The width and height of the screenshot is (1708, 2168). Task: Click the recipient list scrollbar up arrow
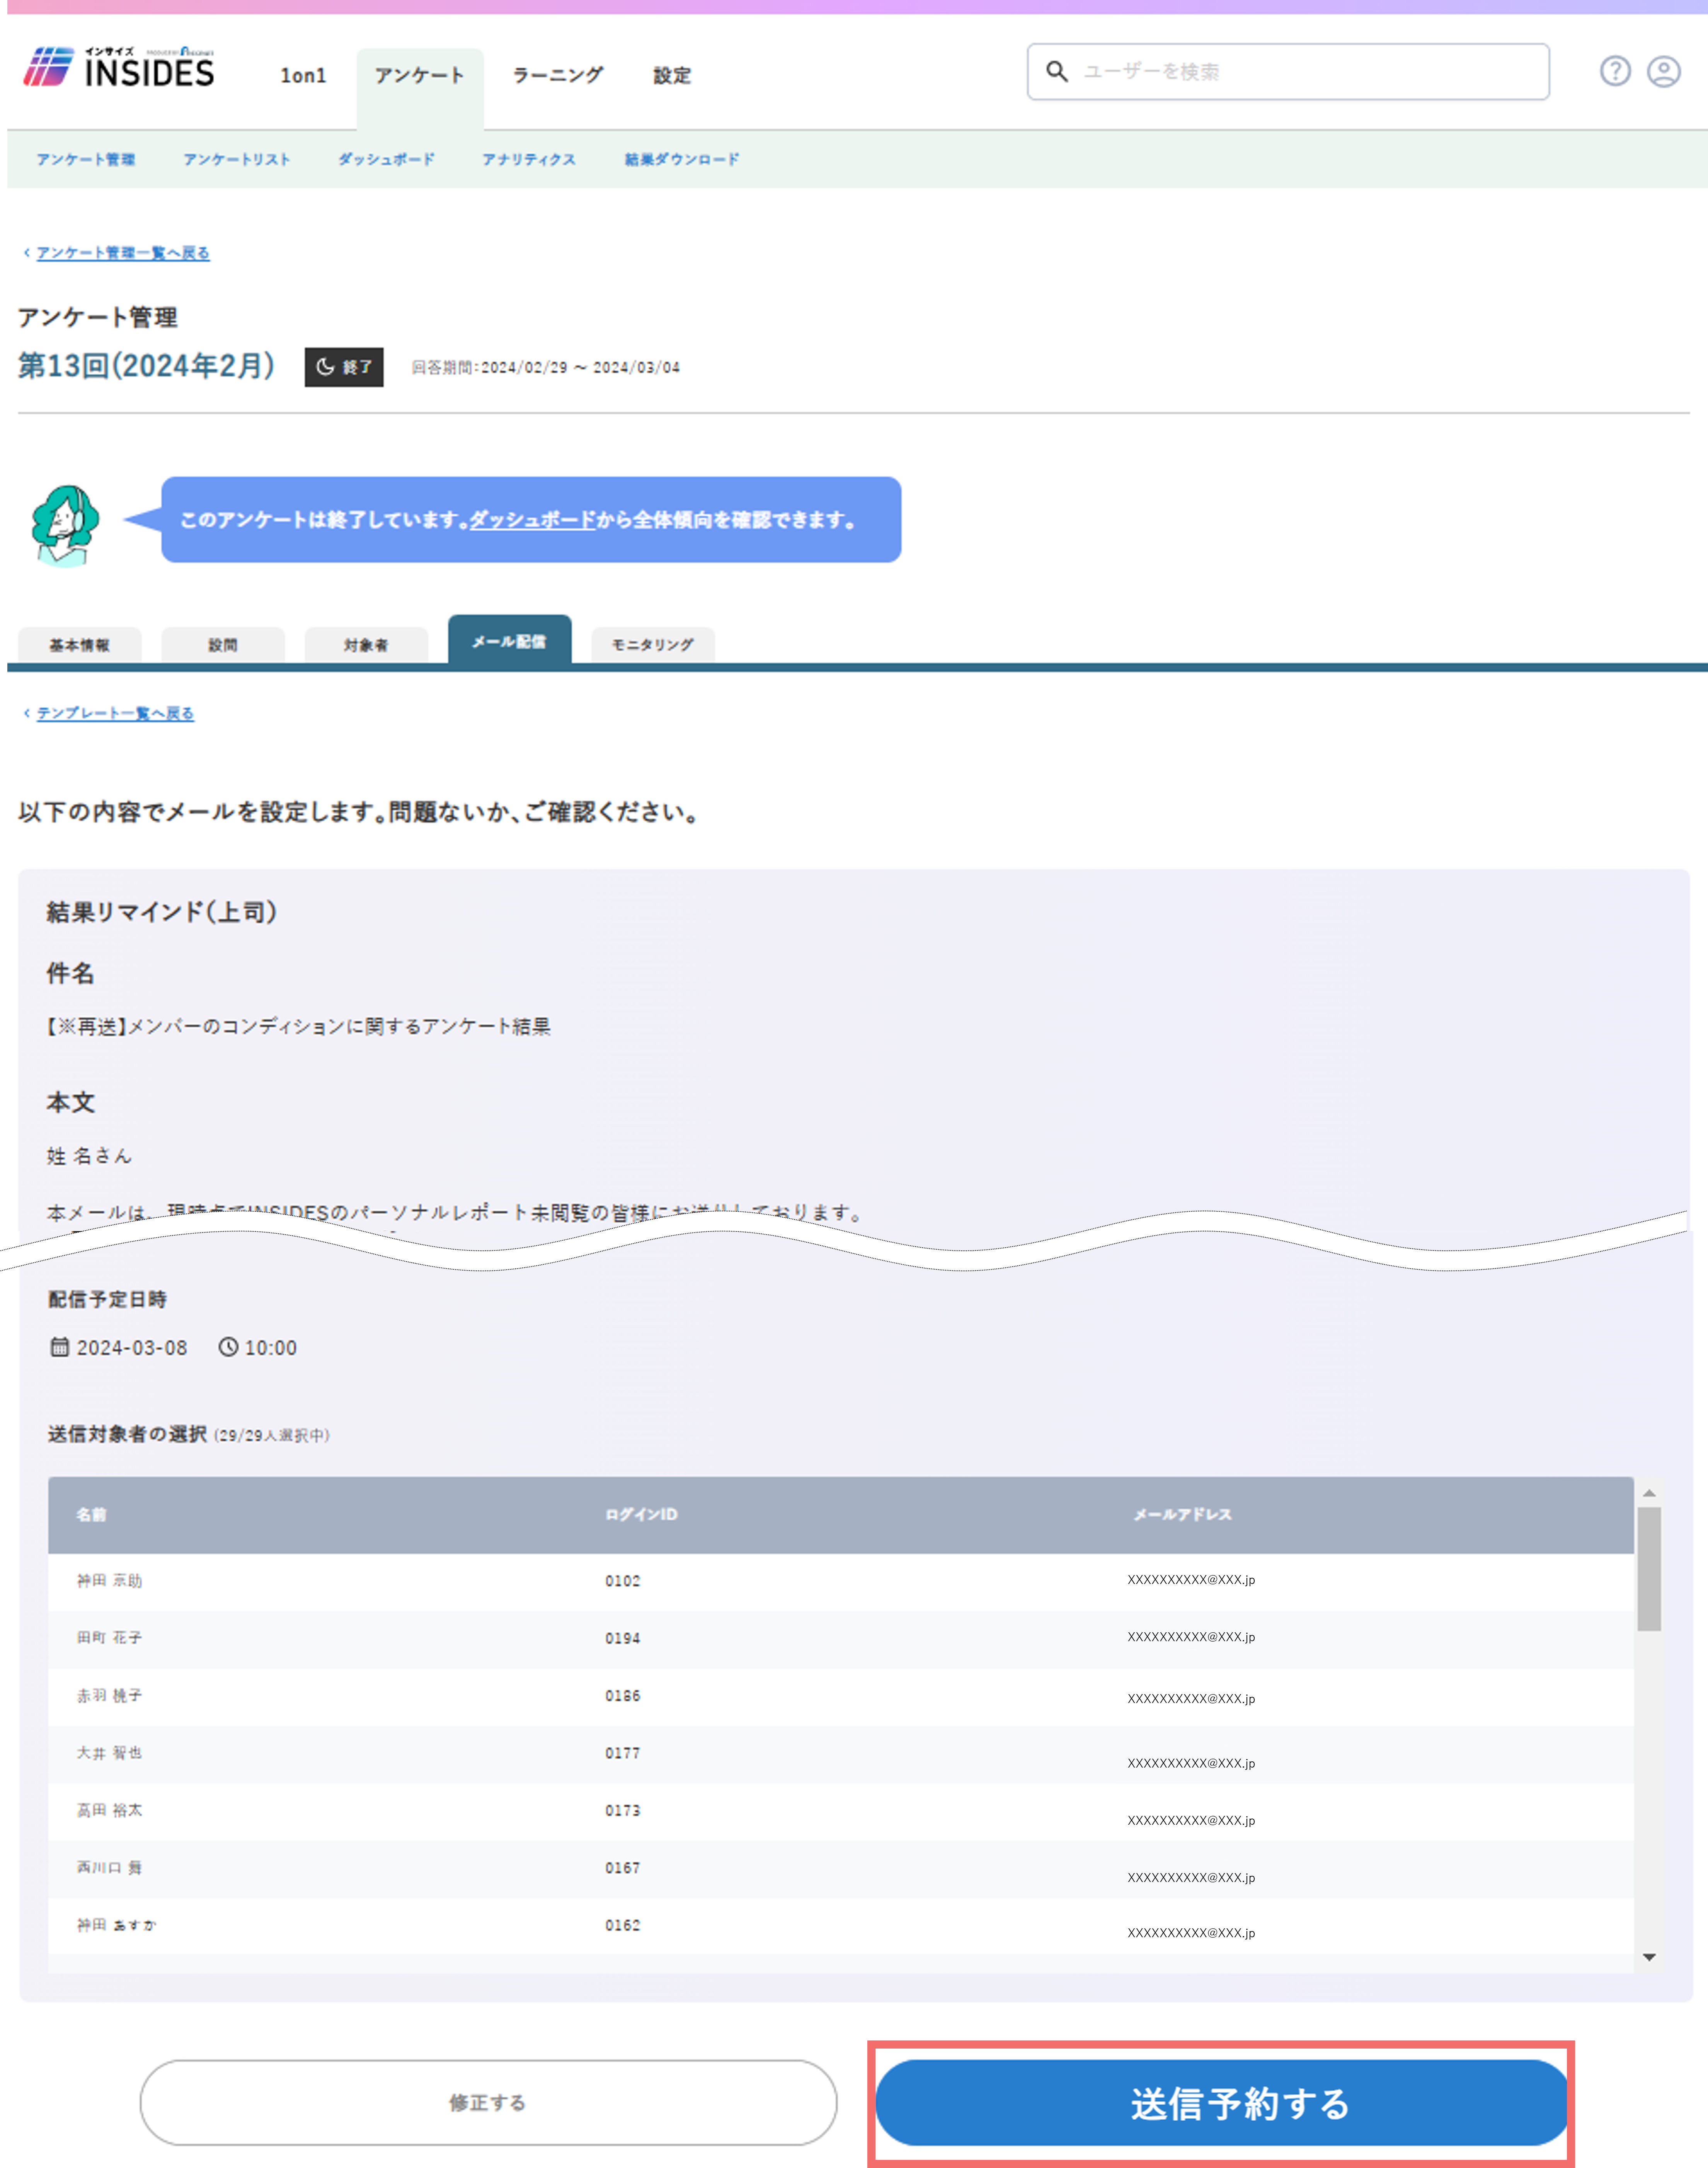click(x=1649, y=1493)
